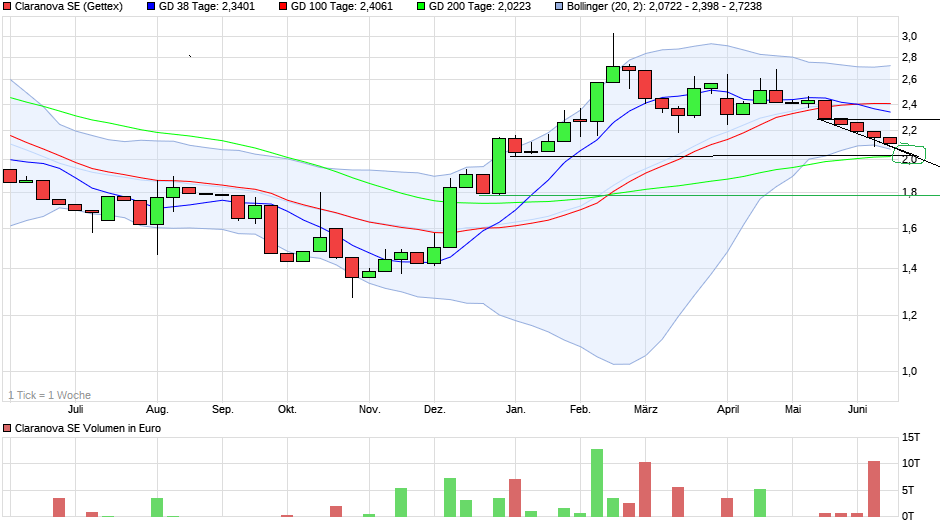Click the Claranova SE Volumen legend swatch

click(8, 428)
